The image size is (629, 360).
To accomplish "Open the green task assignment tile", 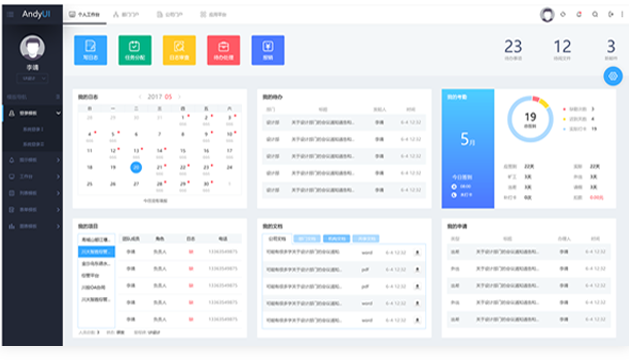I will [135, 50].
